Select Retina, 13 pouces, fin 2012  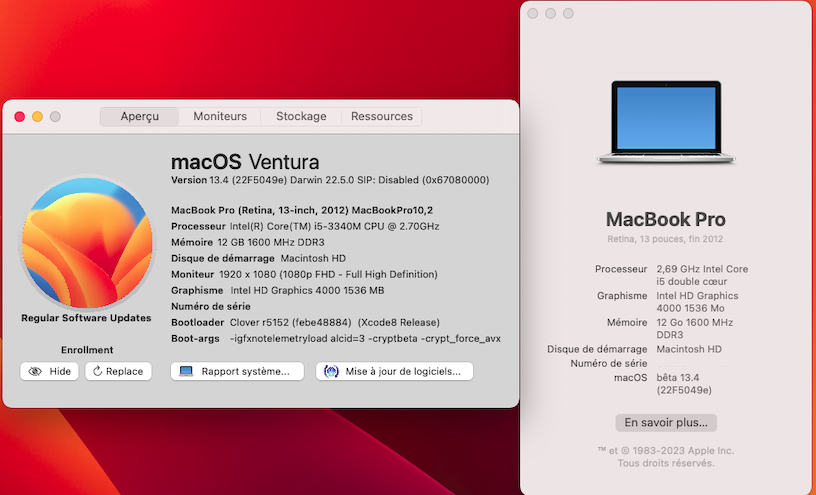click(665, 239)
